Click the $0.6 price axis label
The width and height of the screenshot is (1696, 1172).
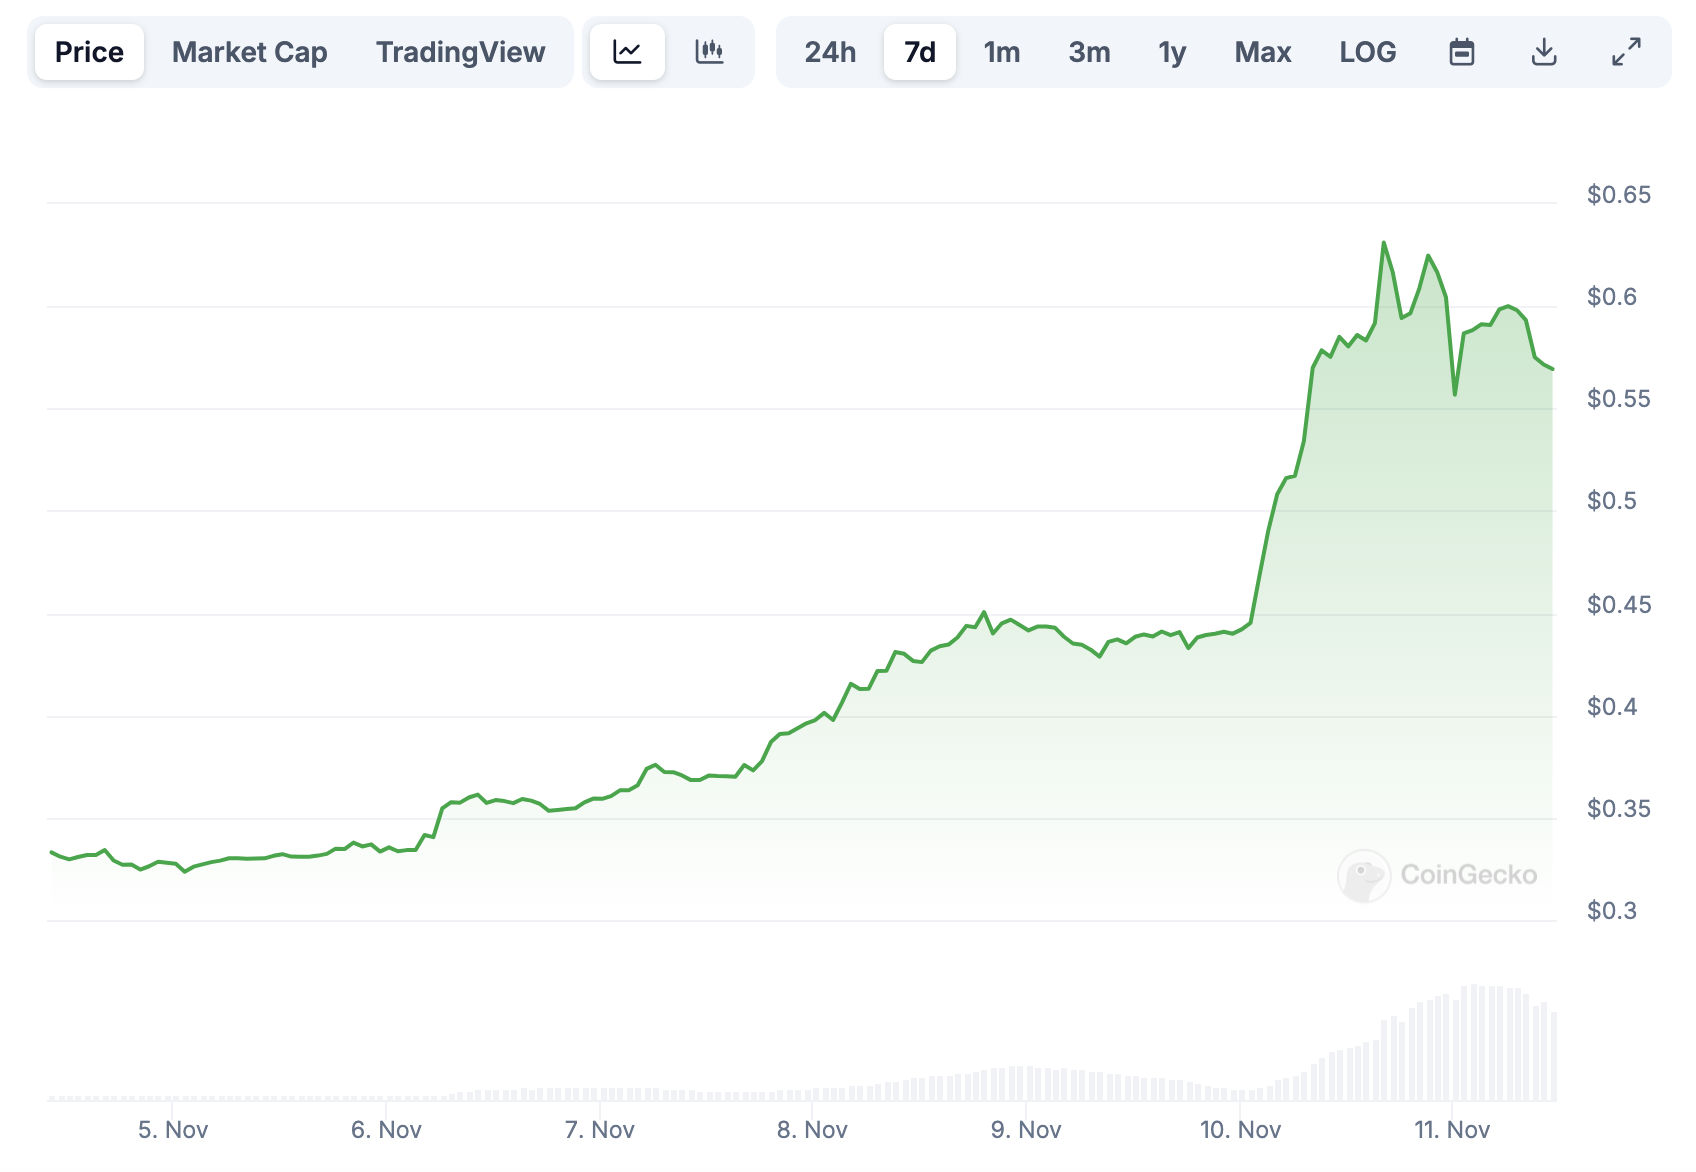1612,297
